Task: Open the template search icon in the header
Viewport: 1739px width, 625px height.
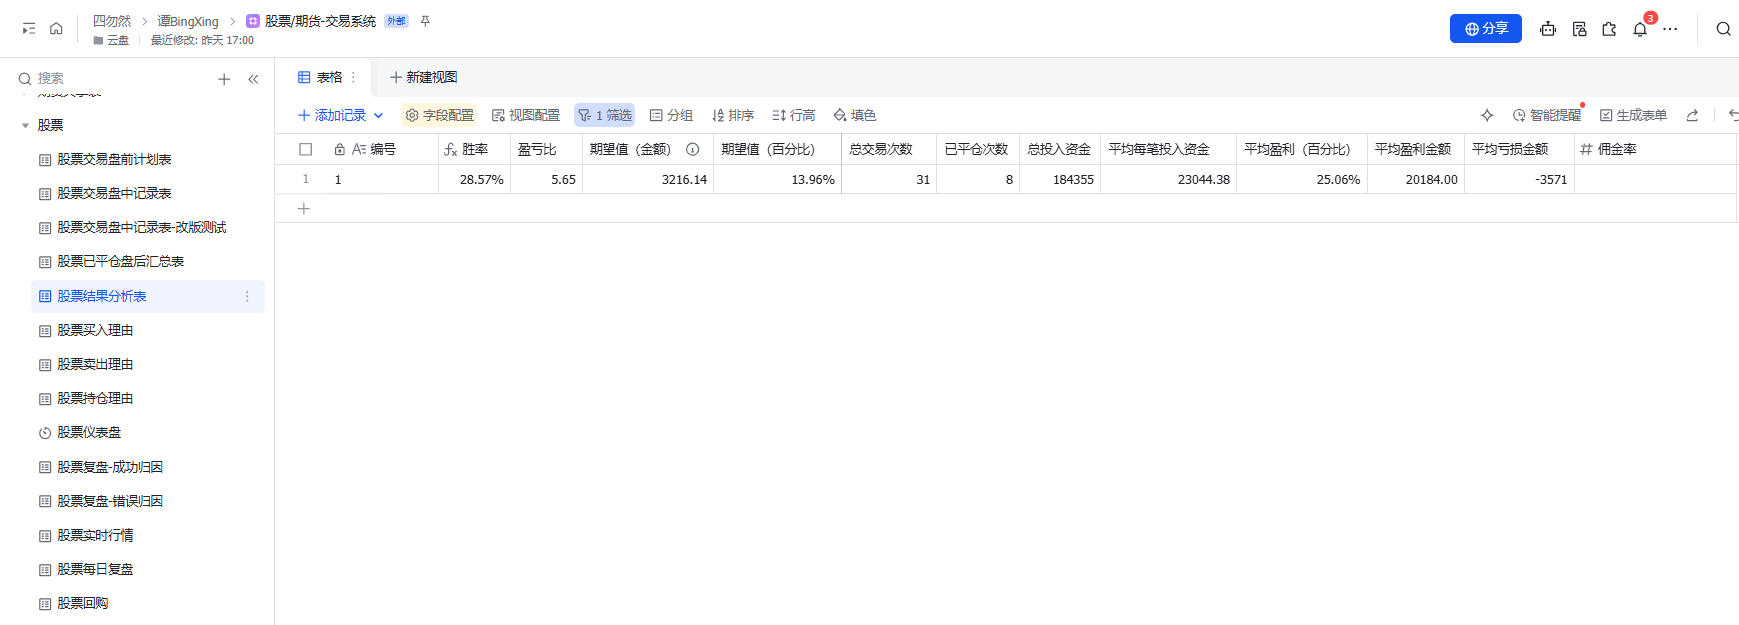Action: (1579, 29)
